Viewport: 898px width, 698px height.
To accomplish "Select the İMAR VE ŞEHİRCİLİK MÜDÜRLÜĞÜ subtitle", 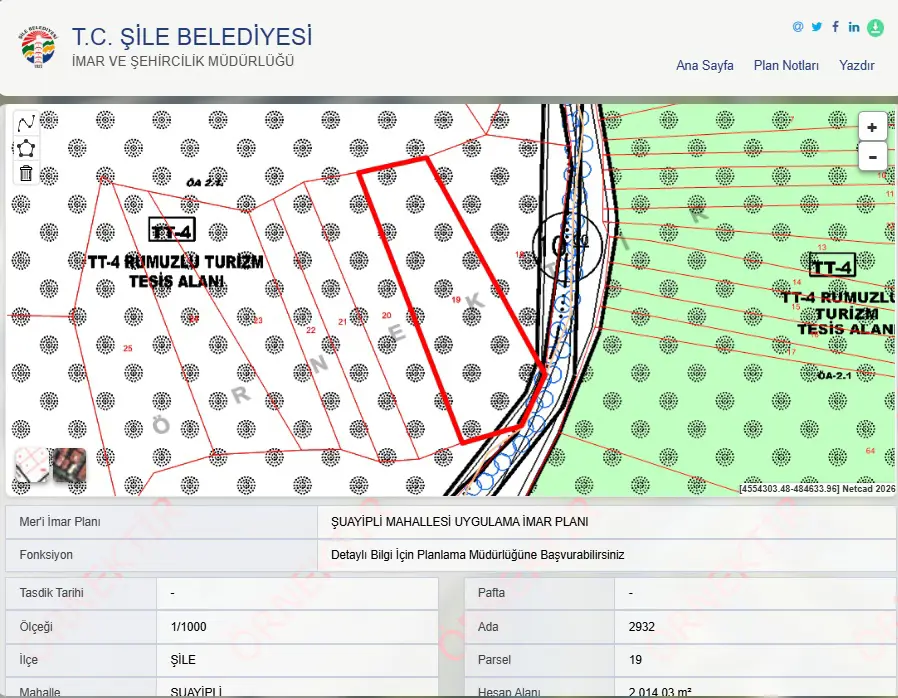I will [183, 61].
